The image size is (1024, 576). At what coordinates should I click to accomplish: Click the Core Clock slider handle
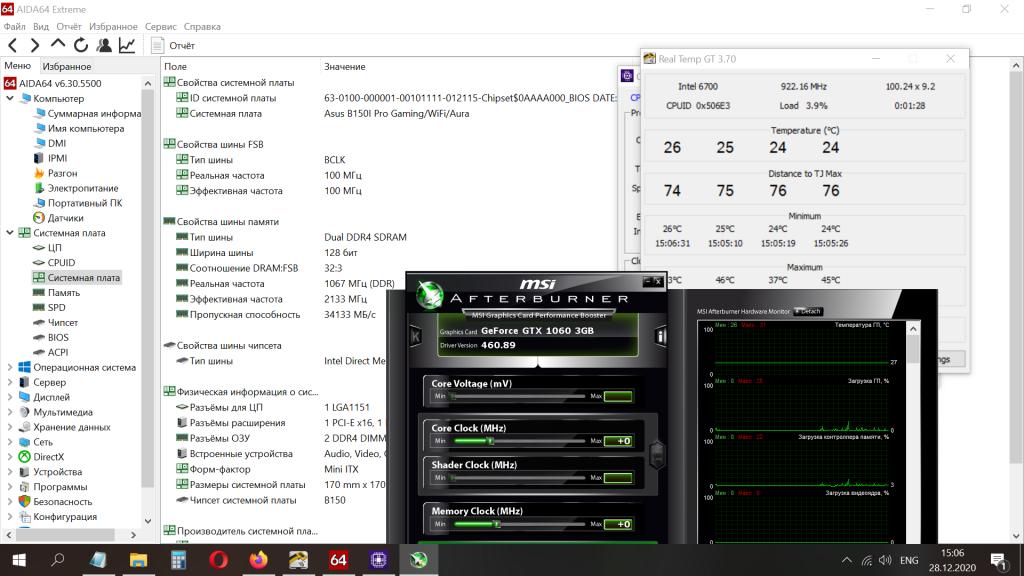[490, 441]
